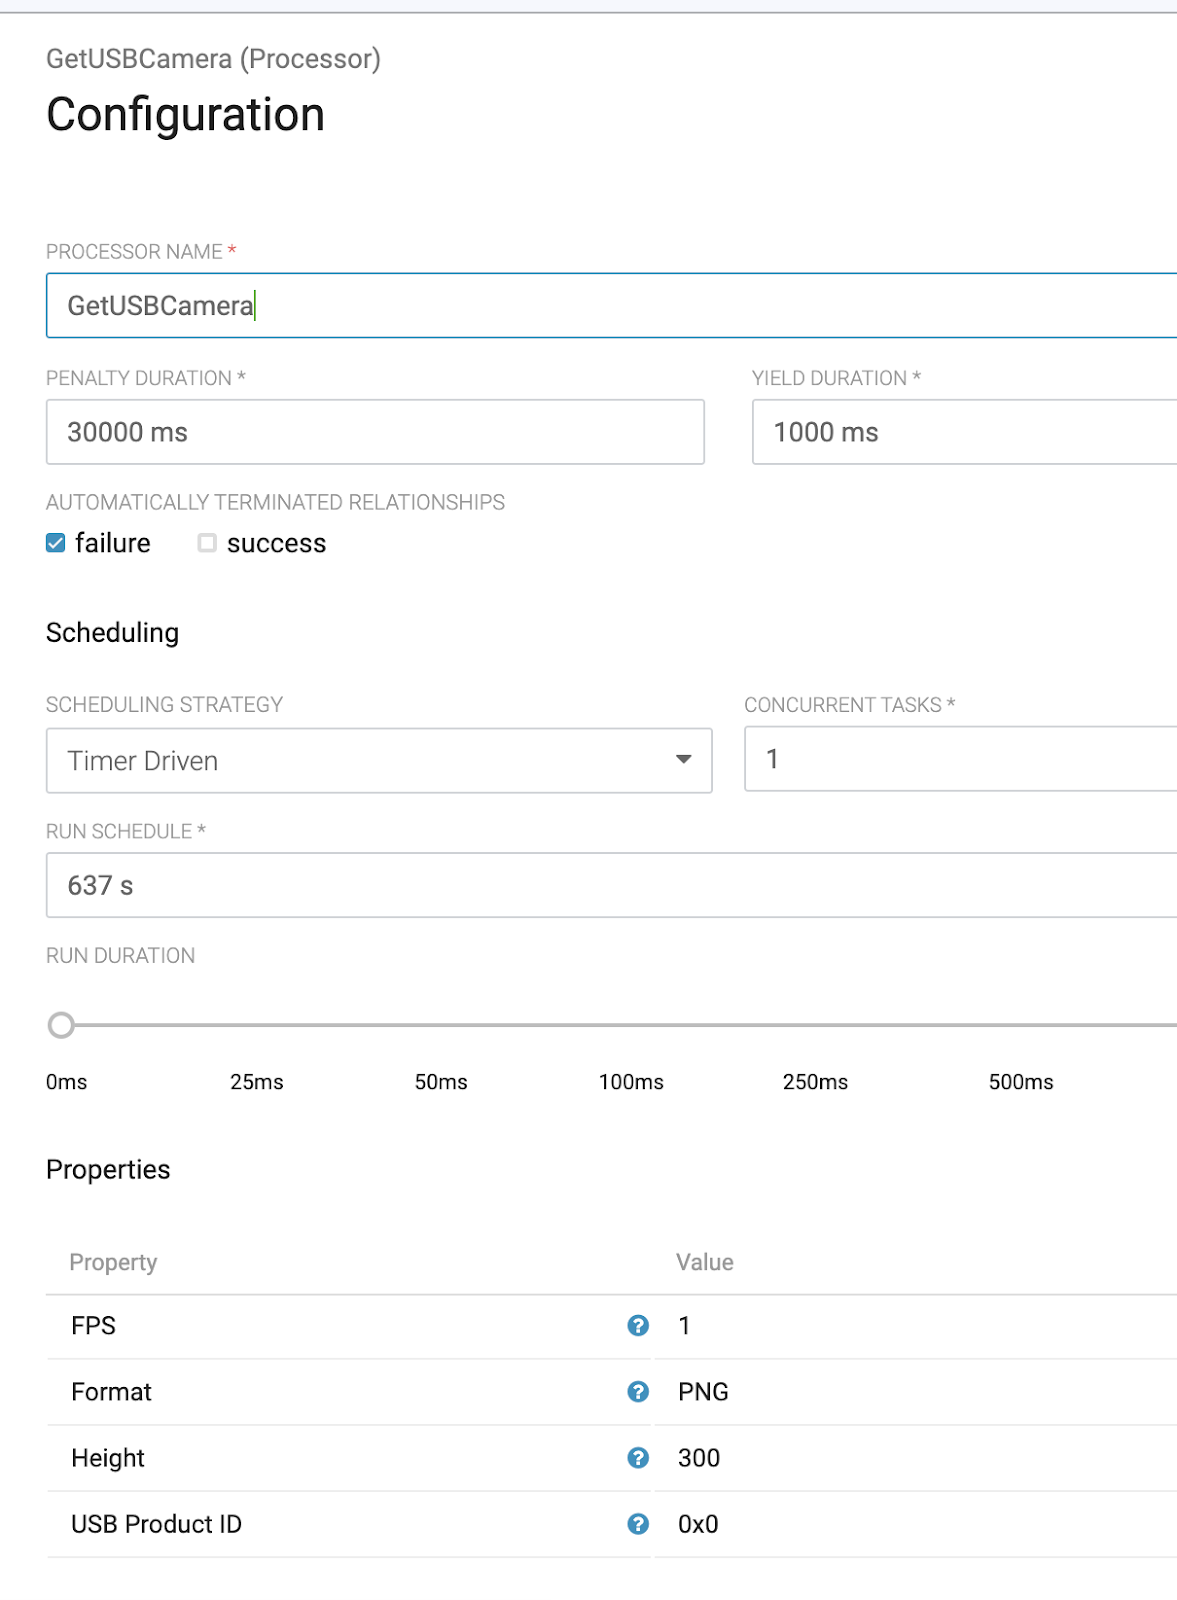This screenshot has height=1600, width=1177.
Task: Click the FPS property help icon
Action: pos(638,1326)
